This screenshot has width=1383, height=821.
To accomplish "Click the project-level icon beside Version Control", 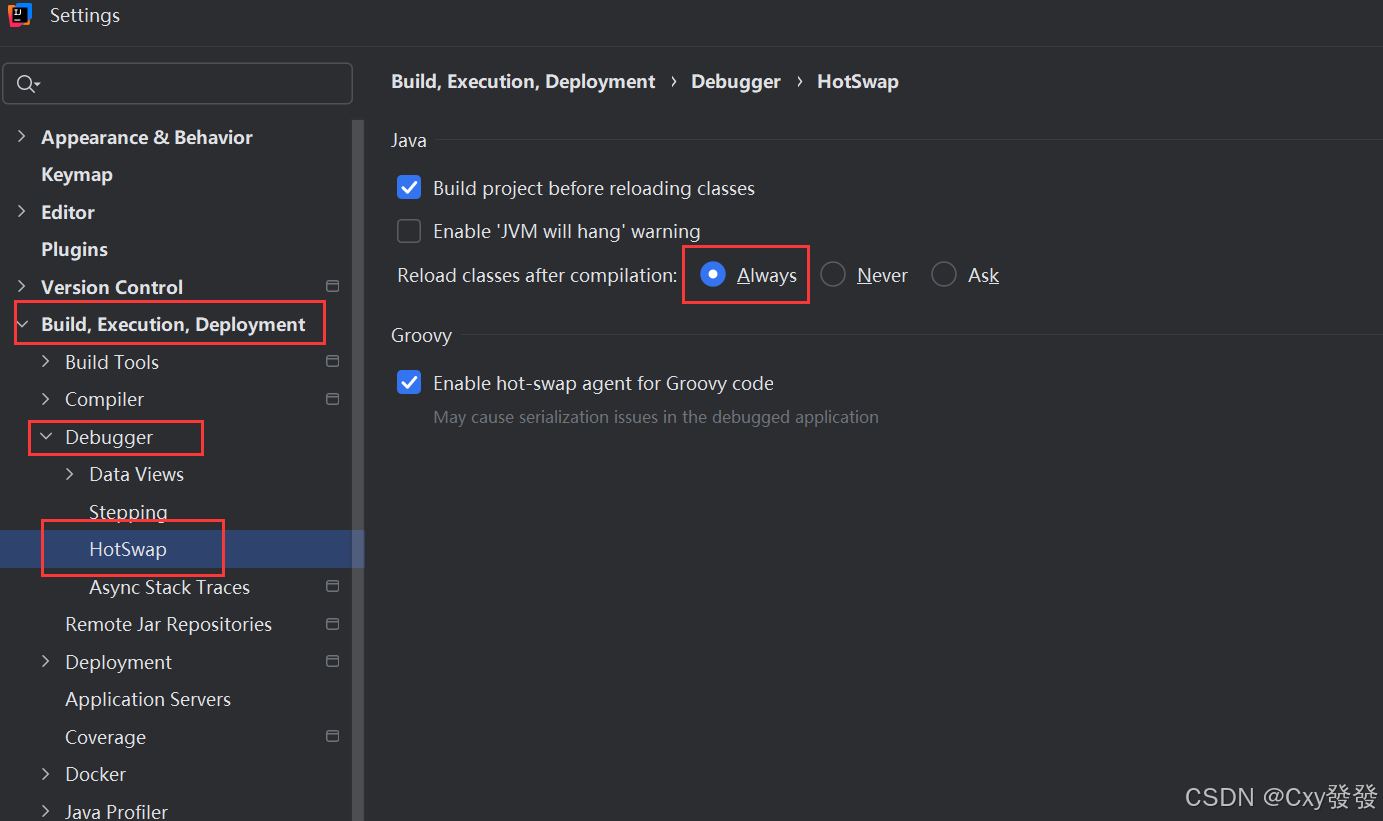I will point(333,286).
